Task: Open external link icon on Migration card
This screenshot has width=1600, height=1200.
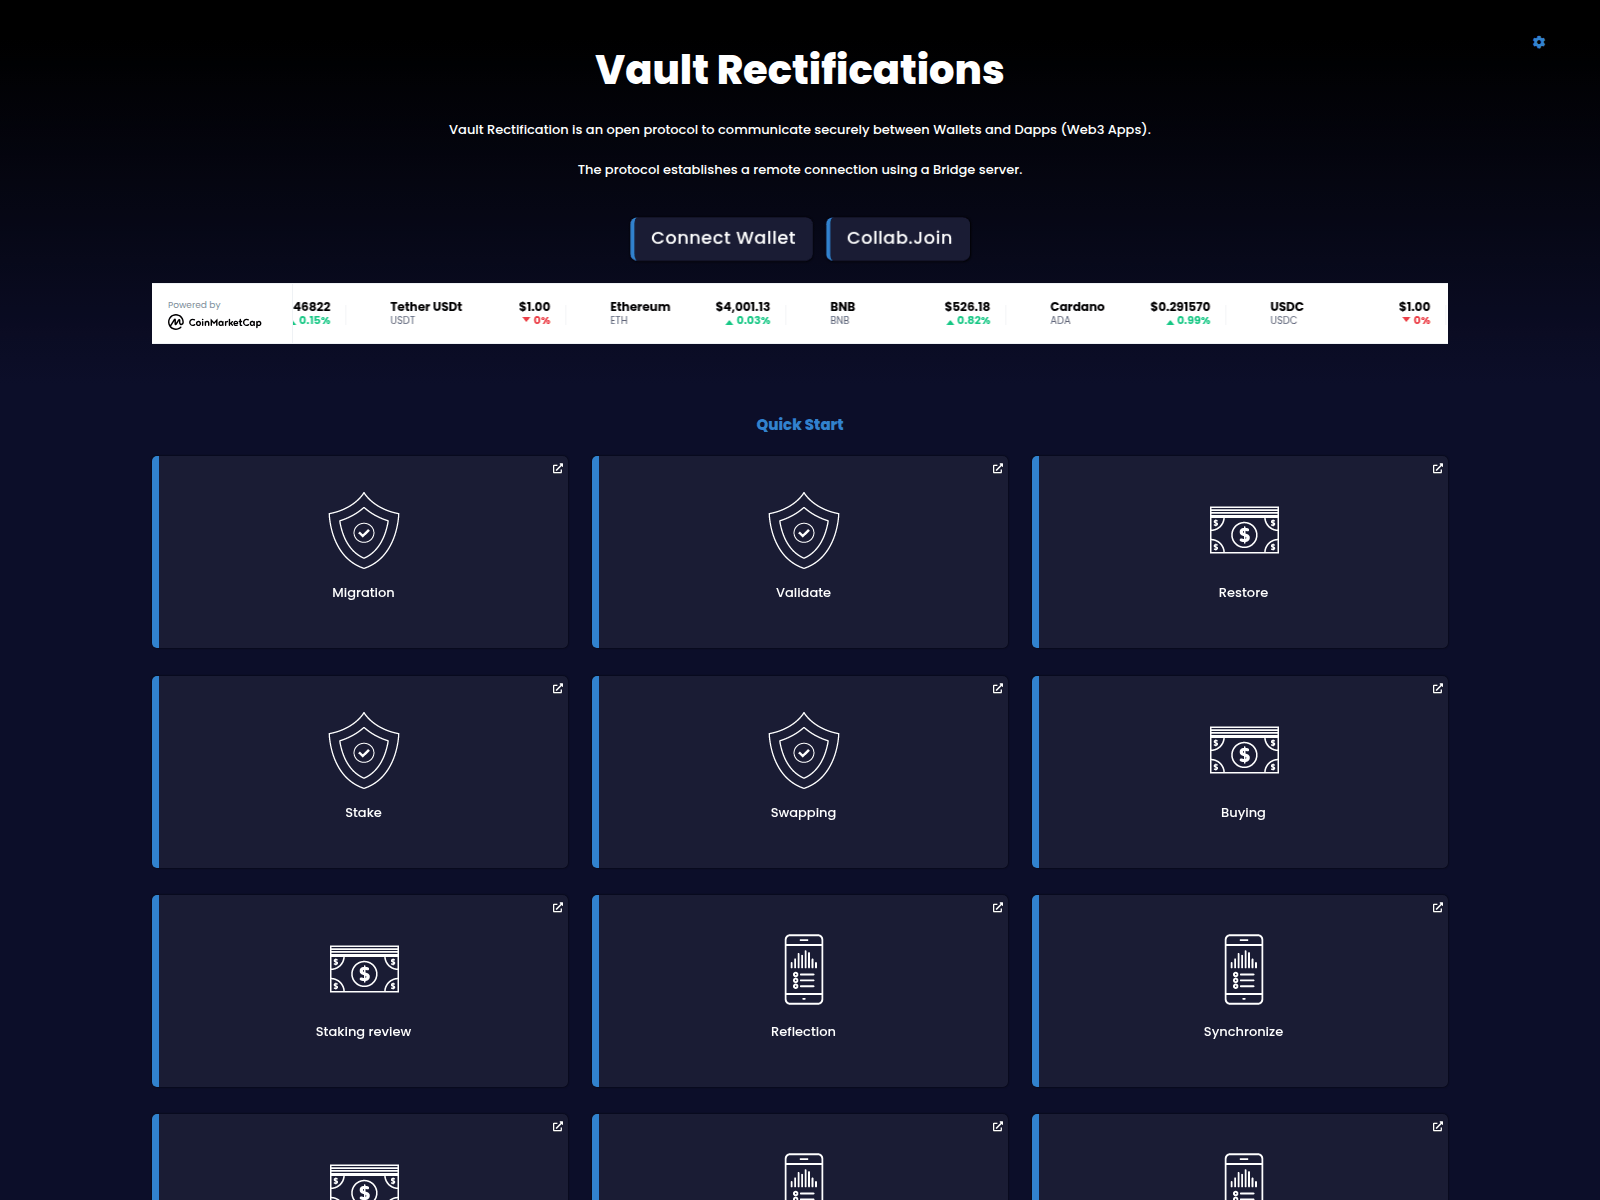Action: coord(558,468)
